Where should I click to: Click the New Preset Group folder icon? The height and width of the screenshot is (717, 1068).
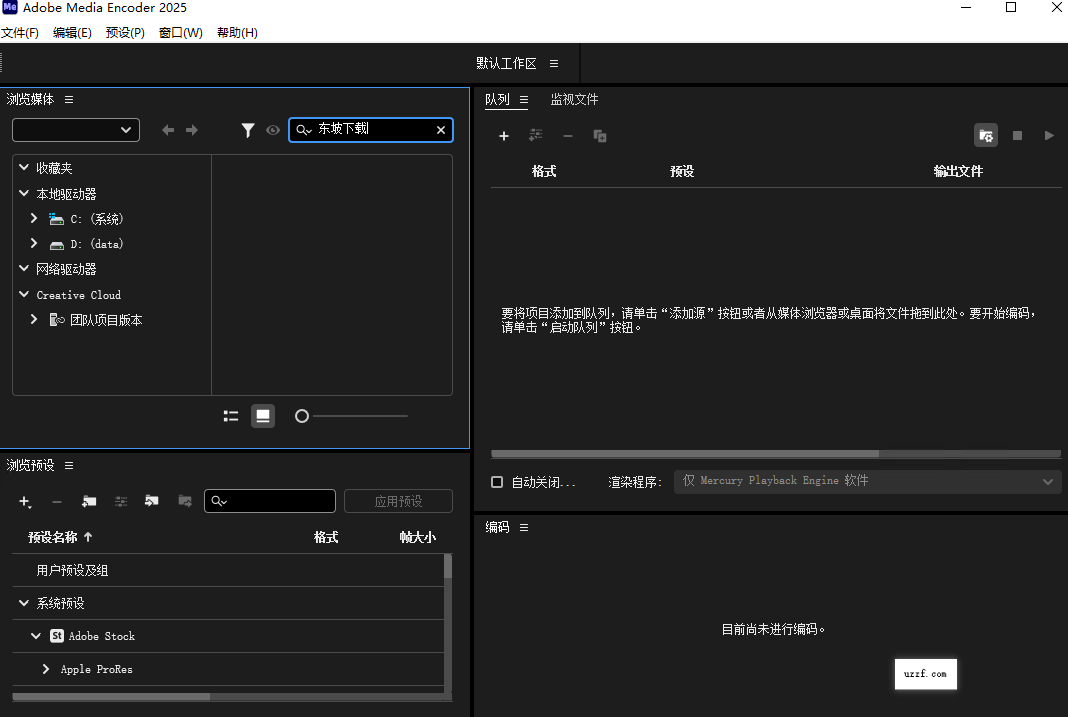point(89,501)
